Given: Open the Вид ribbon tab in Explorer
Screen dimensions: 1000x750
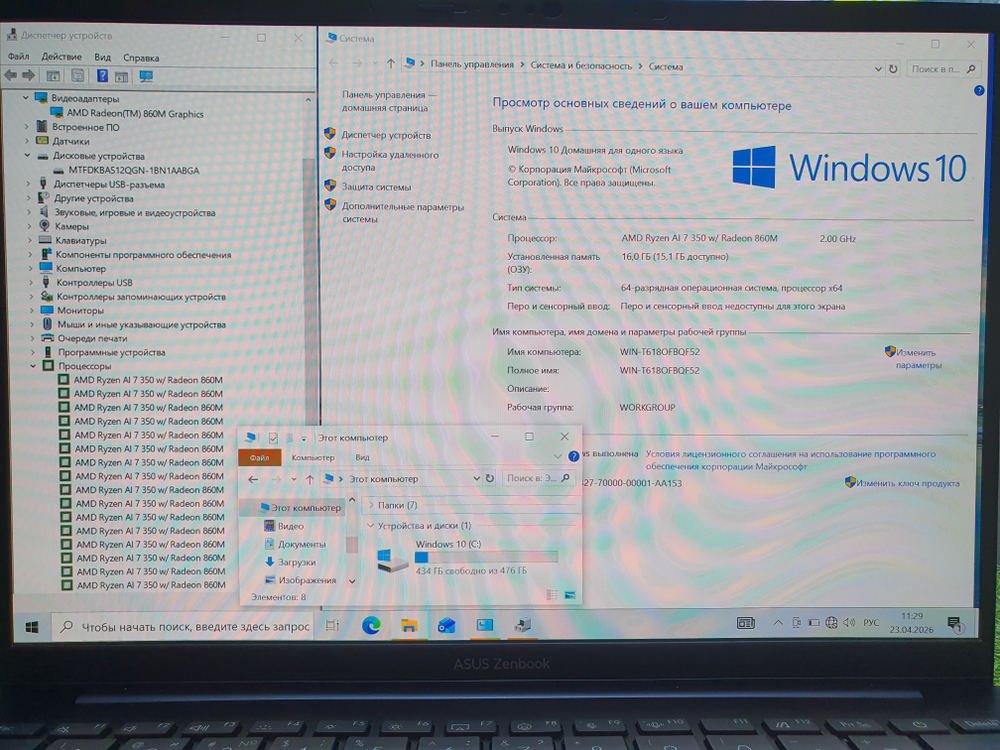Looking at the screenshot, I should click(362, 457).
